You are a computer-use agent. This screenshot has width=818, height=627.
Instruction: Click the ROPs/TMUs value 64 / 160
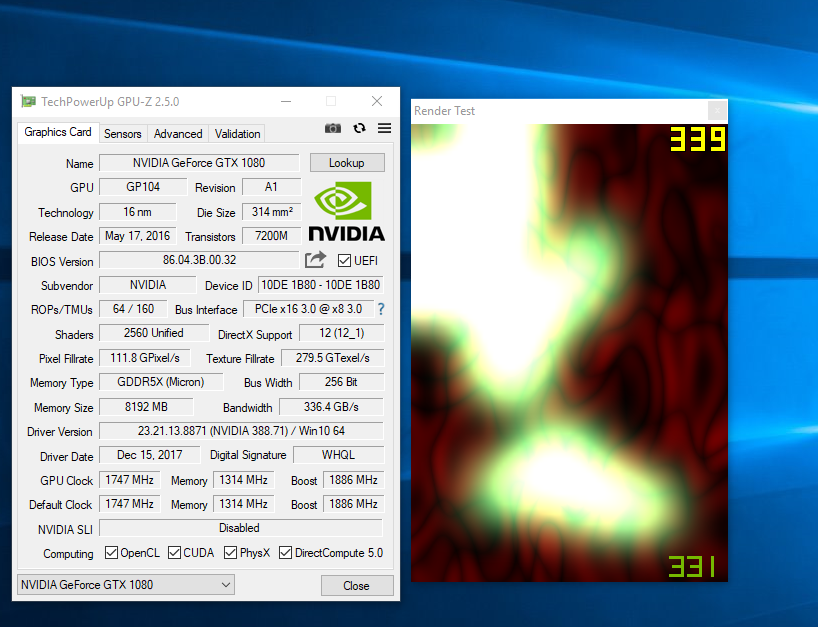pos(133,309)
